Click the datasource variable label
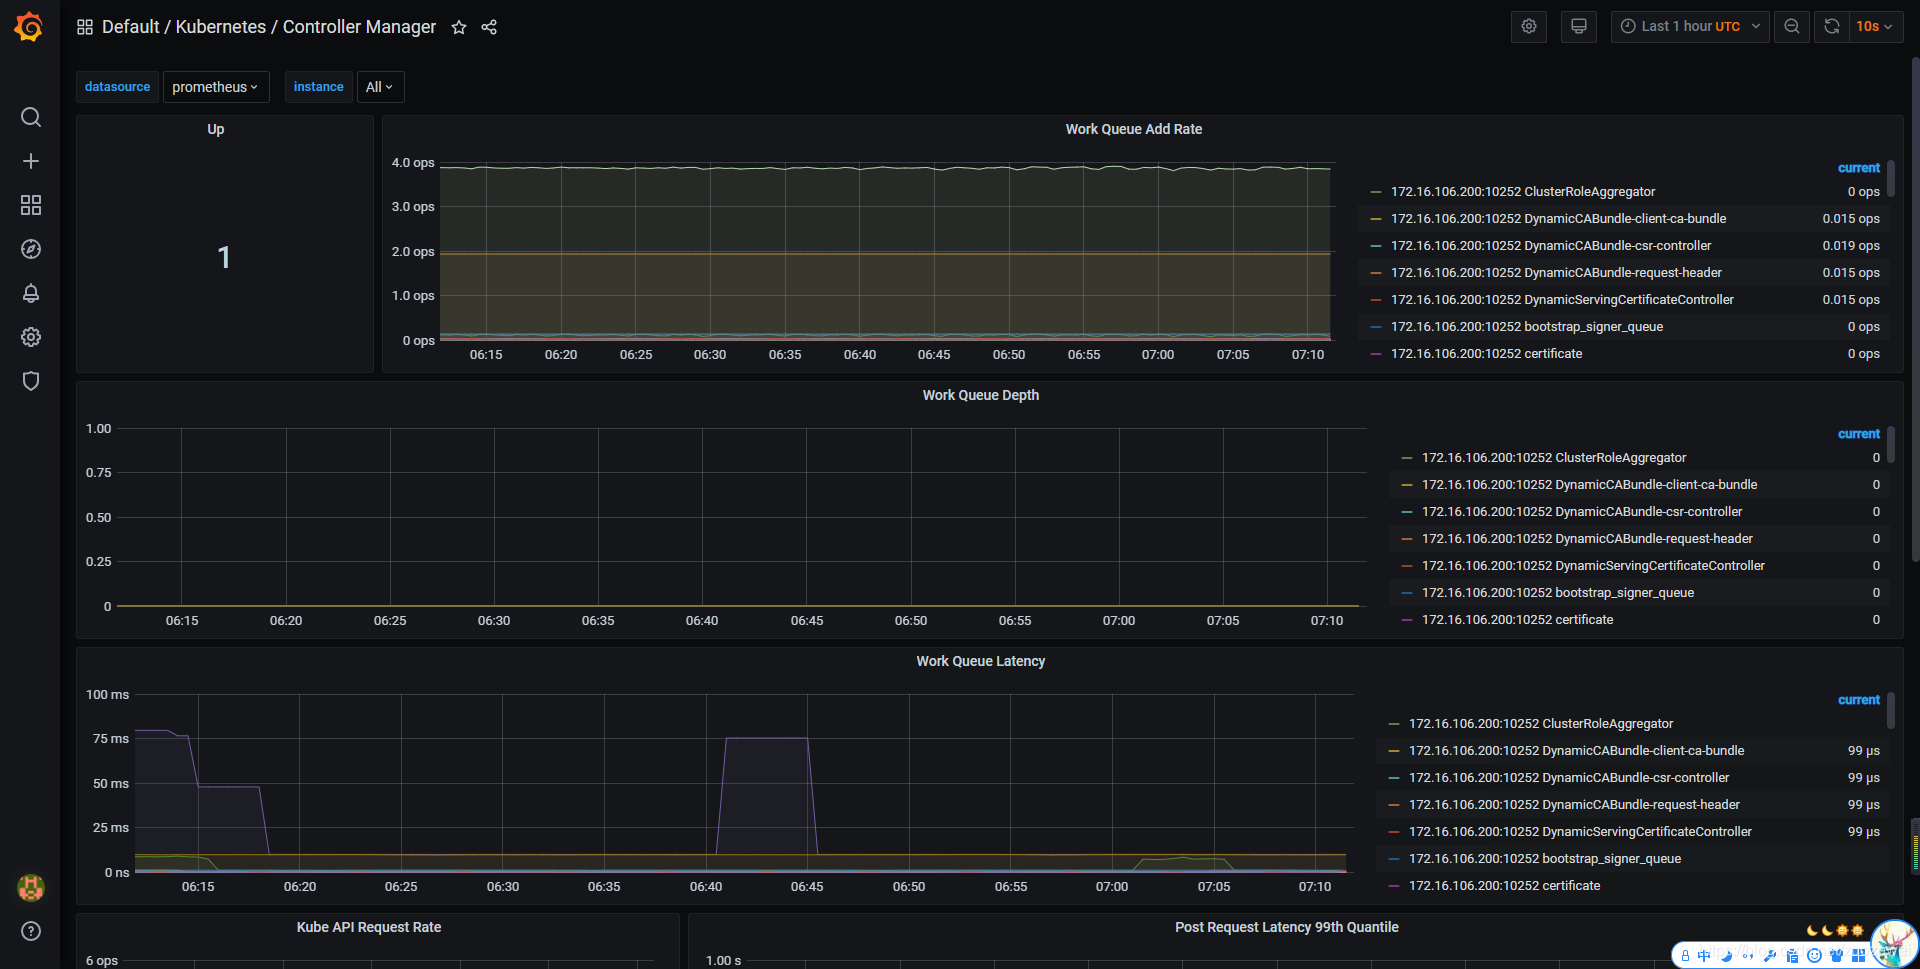Image resolution: width=1920 pixels, height=969 pixels. click(x=117, y=87)
